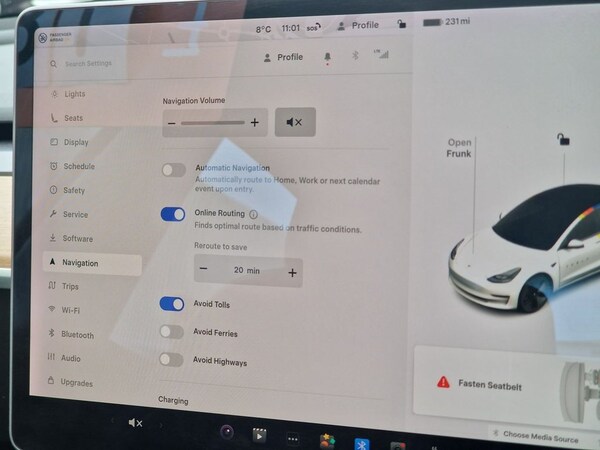This screenshot has height=450, width=600.
Task: Mute navigation voice with speaker button
Action: coord(294,122)
